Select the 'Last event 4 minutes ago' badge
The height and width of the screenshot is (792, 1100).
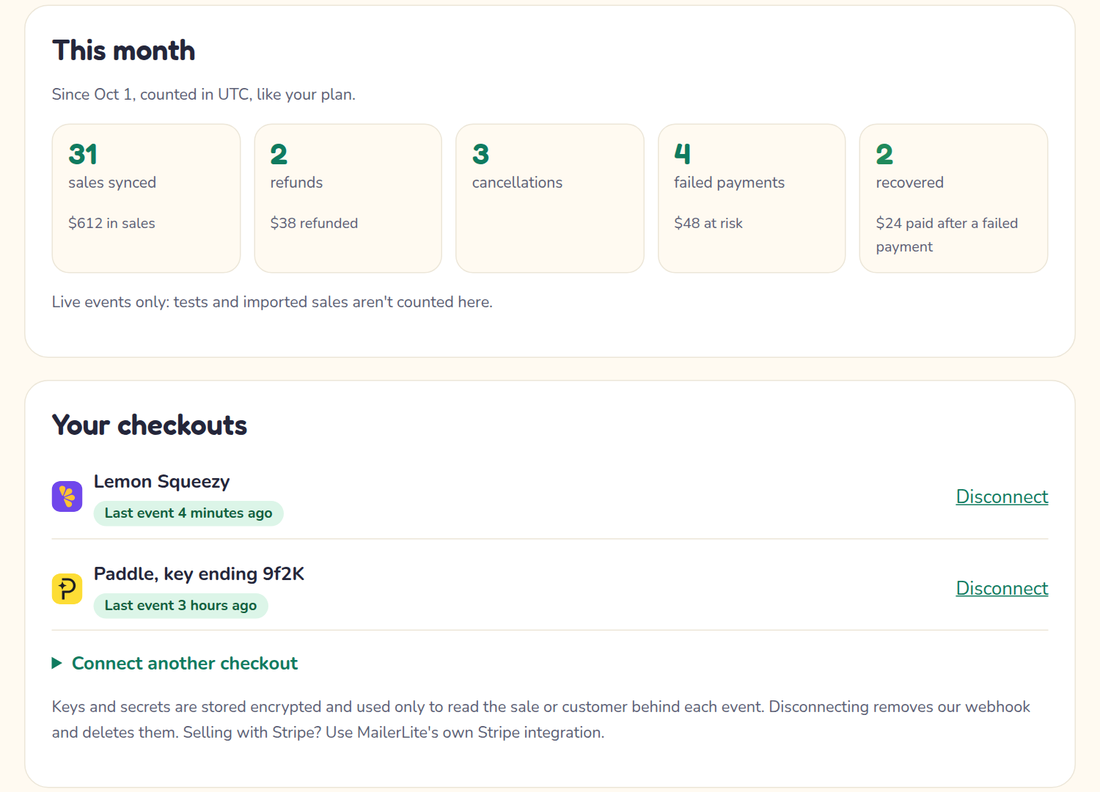pyautogui.click(x=188, y=513)
